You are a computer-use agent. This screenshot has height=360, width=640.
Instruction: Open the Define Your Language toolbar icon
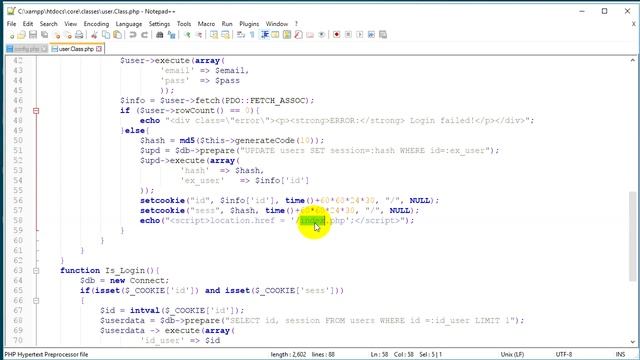coord(276,35)
